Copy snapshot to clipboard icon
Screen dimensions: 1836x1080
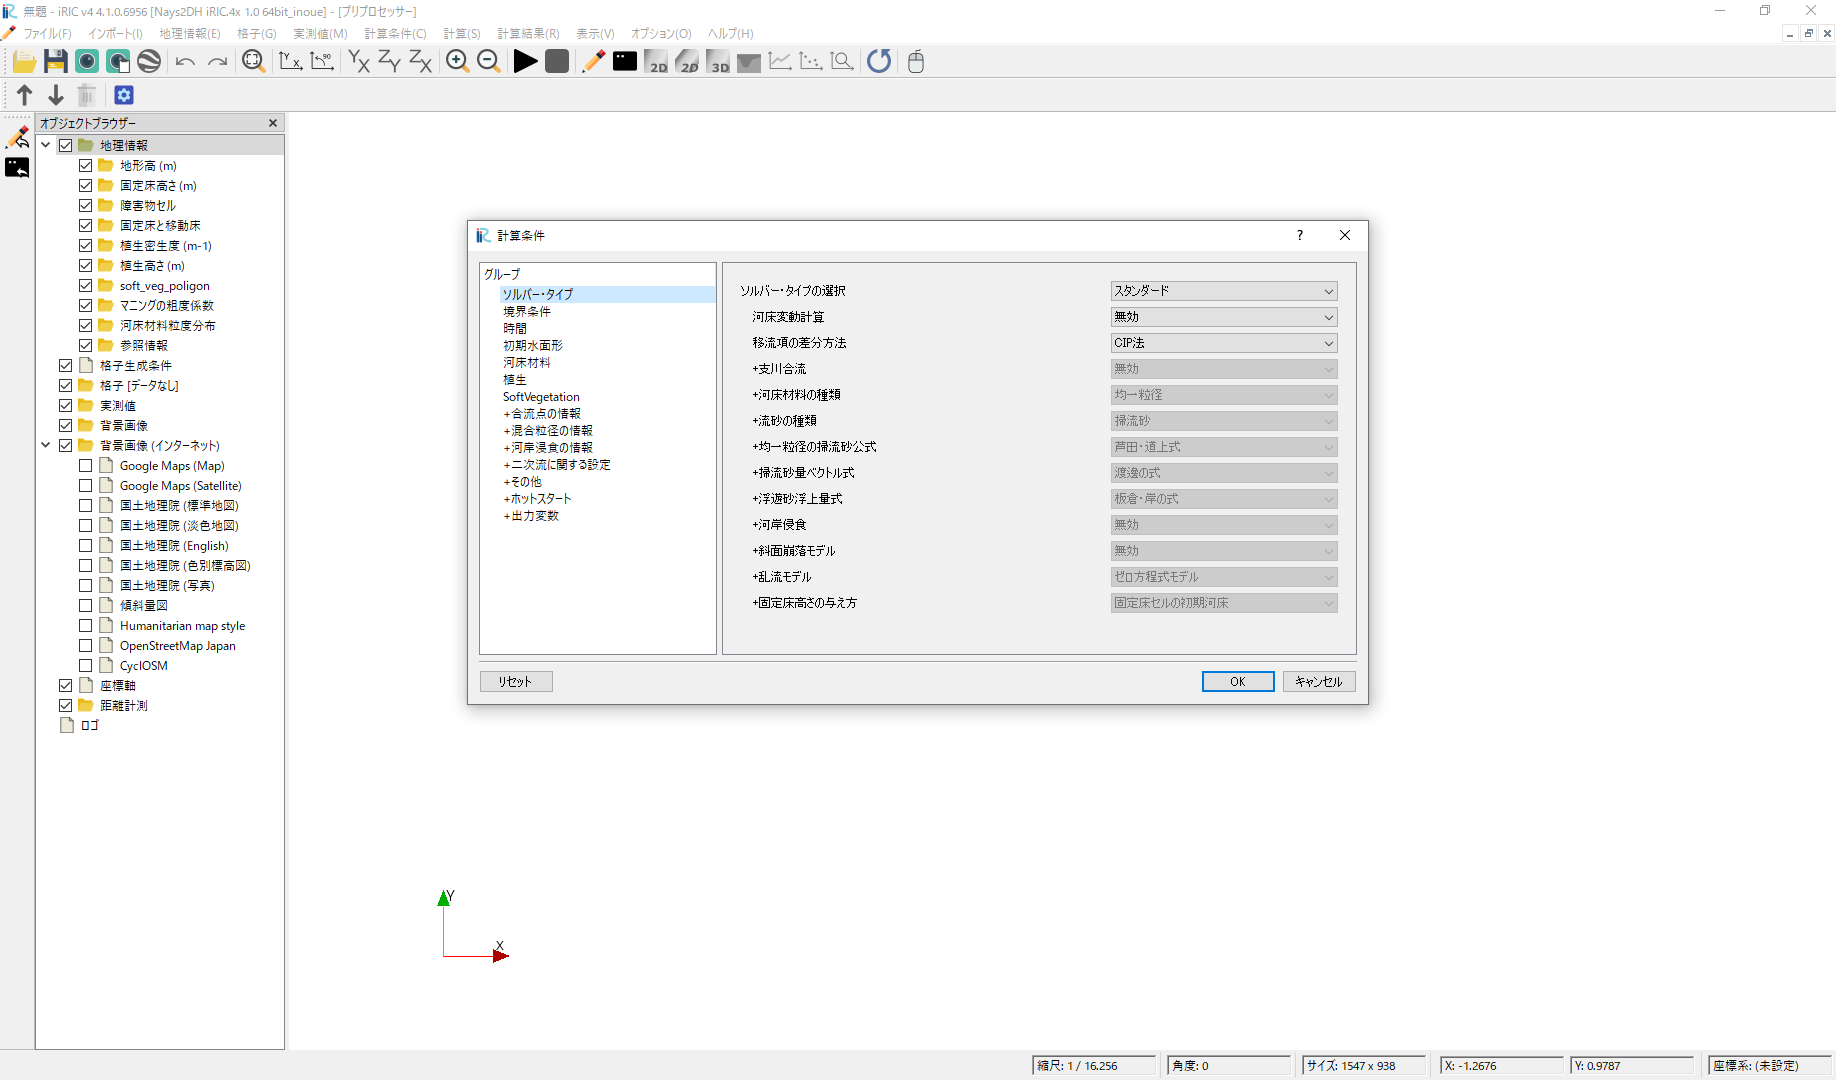pos(118,62)
